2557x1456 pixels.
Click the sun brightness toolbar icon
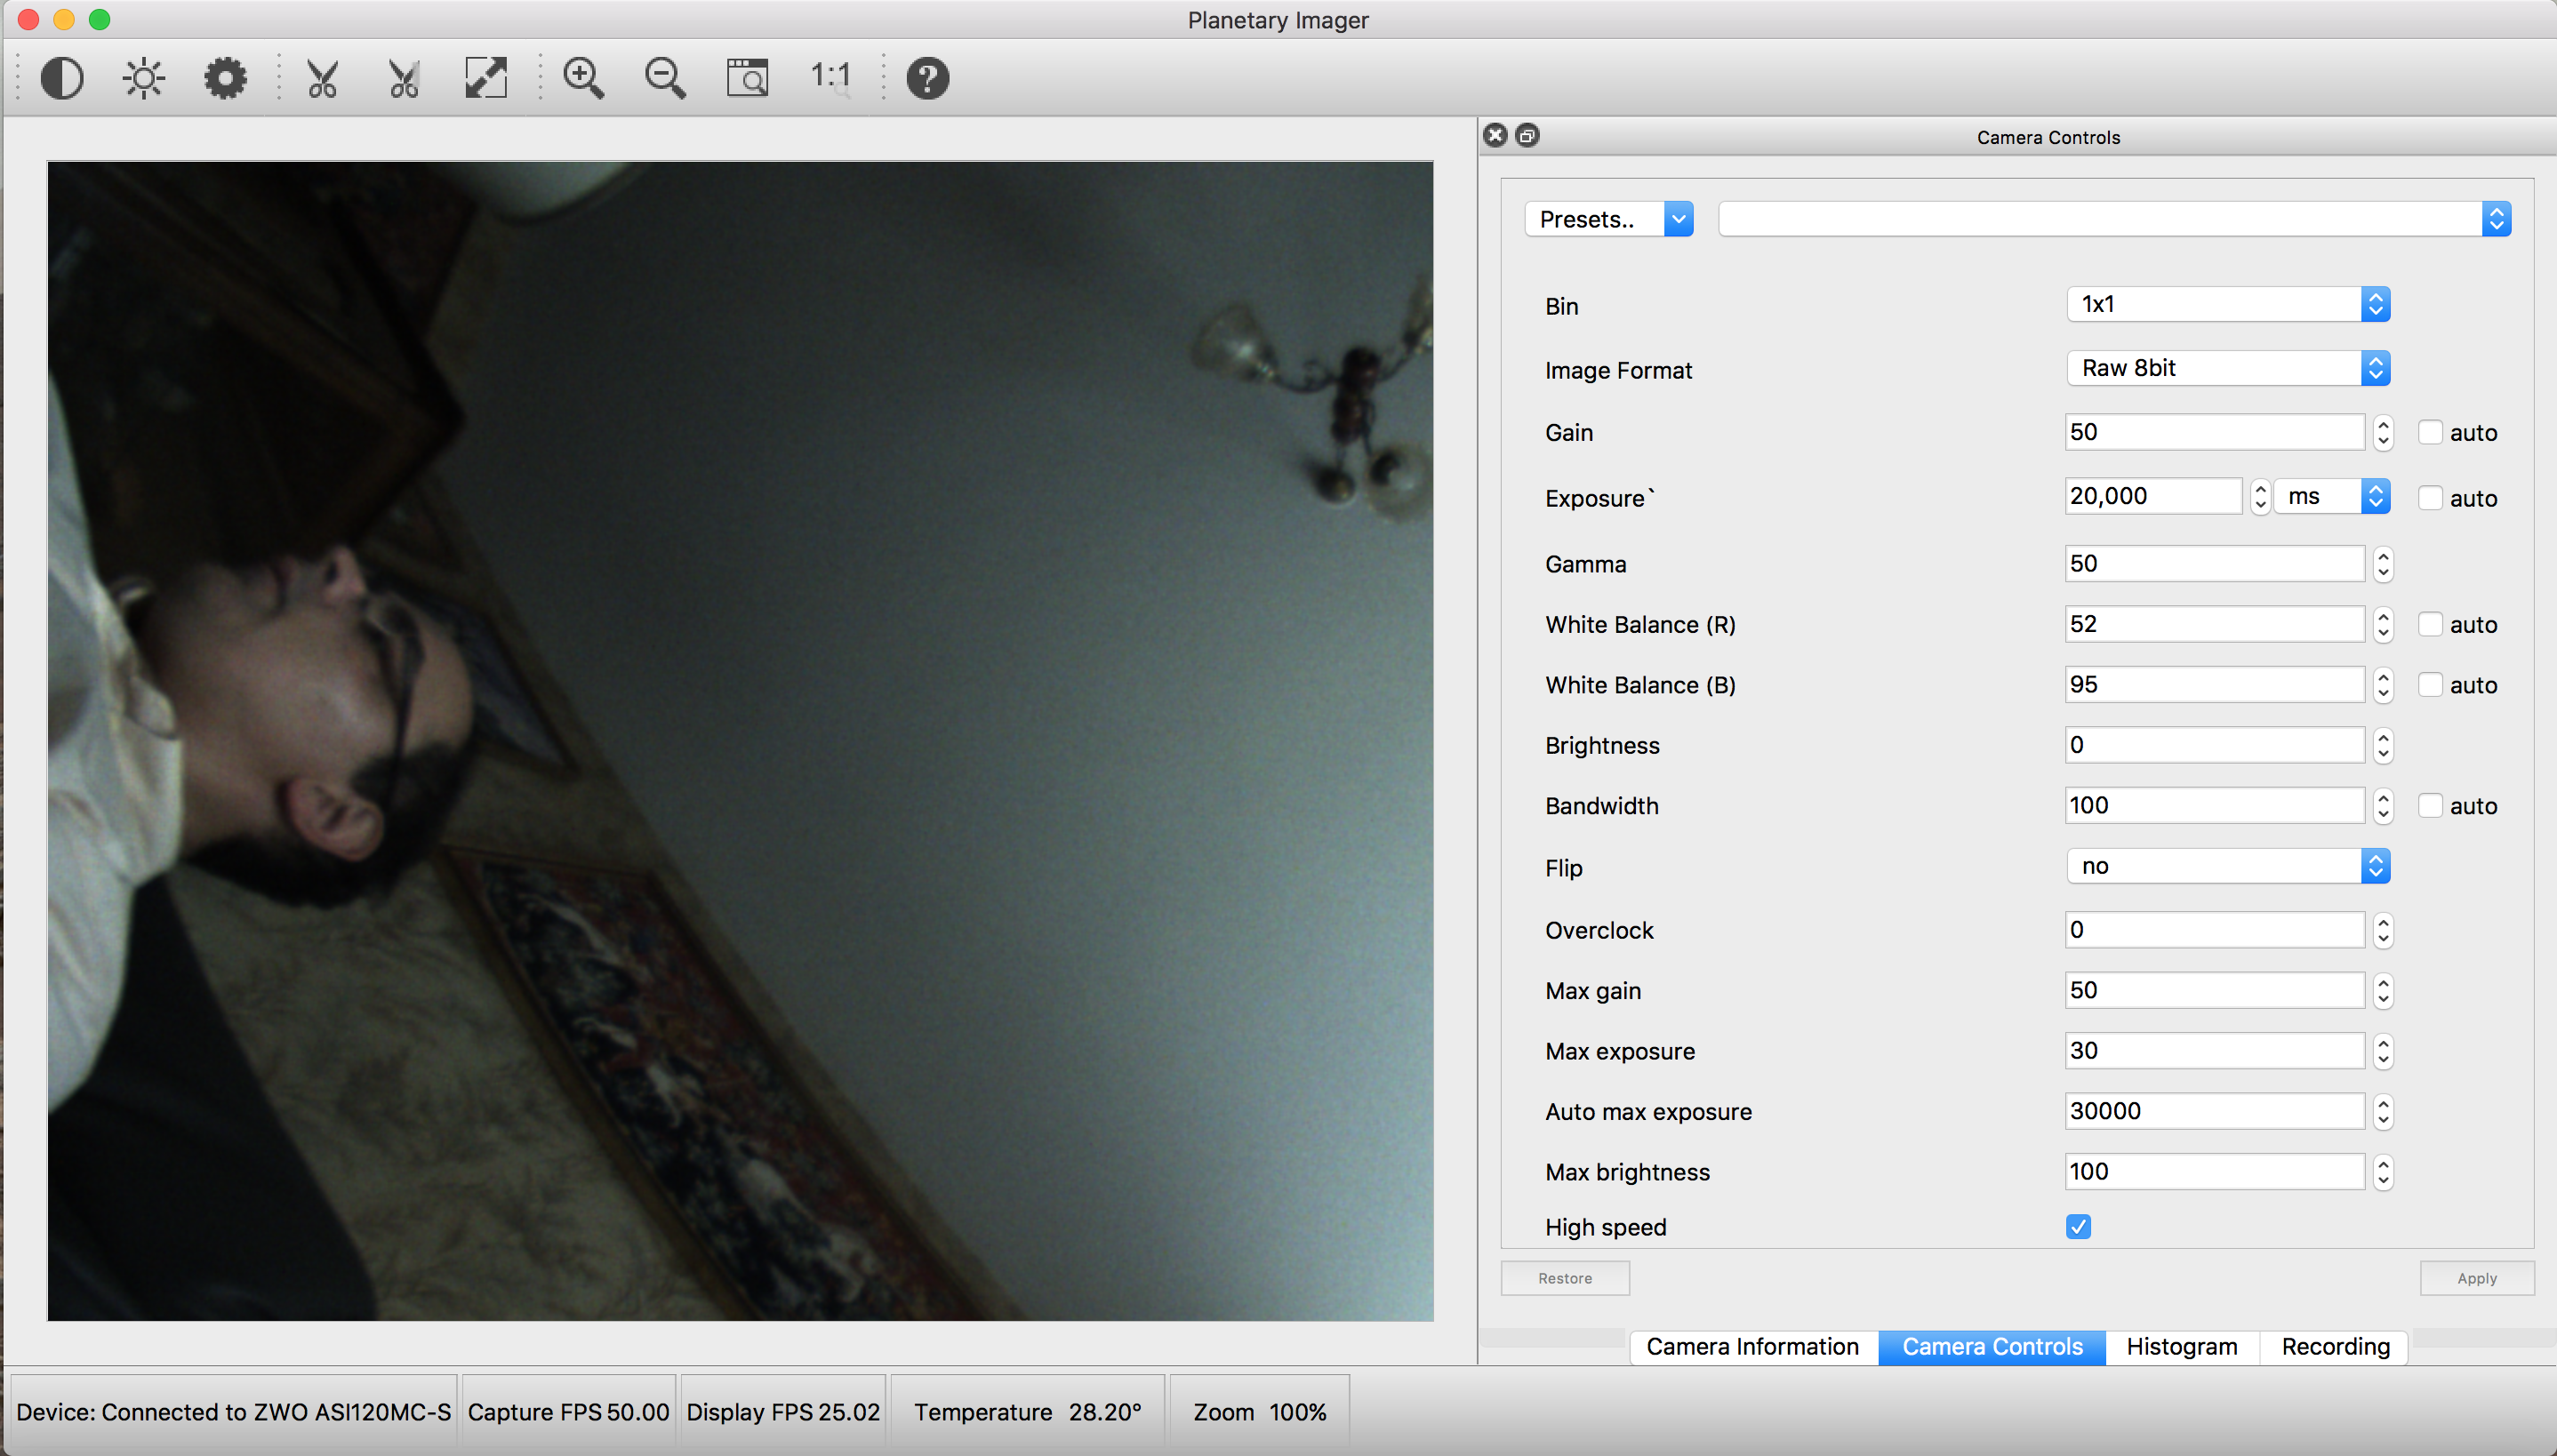click(144, 78)
